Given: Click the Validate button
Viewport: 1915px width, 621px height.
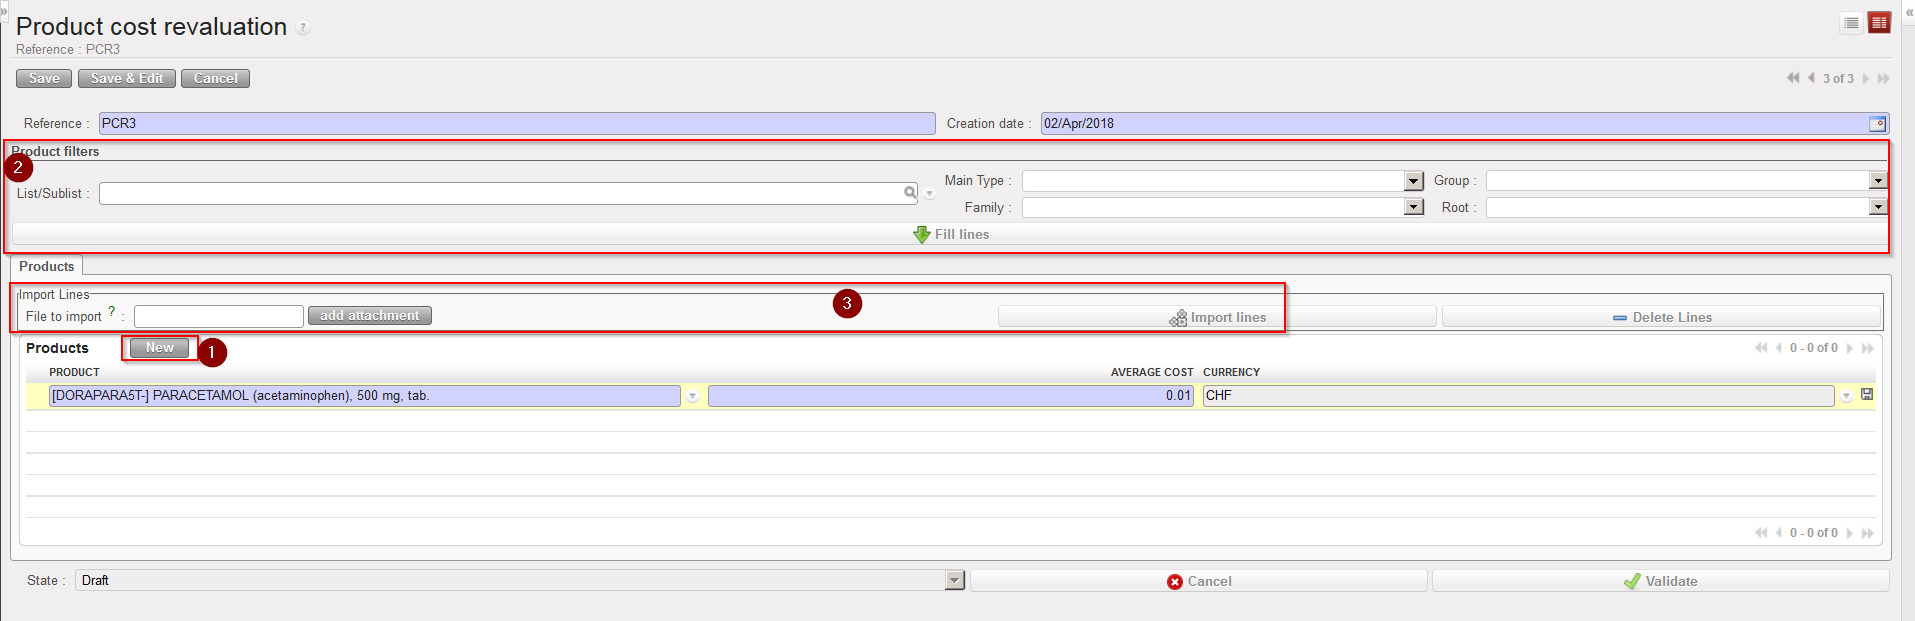Looking at the screenshot, I should coord(1660,581).
